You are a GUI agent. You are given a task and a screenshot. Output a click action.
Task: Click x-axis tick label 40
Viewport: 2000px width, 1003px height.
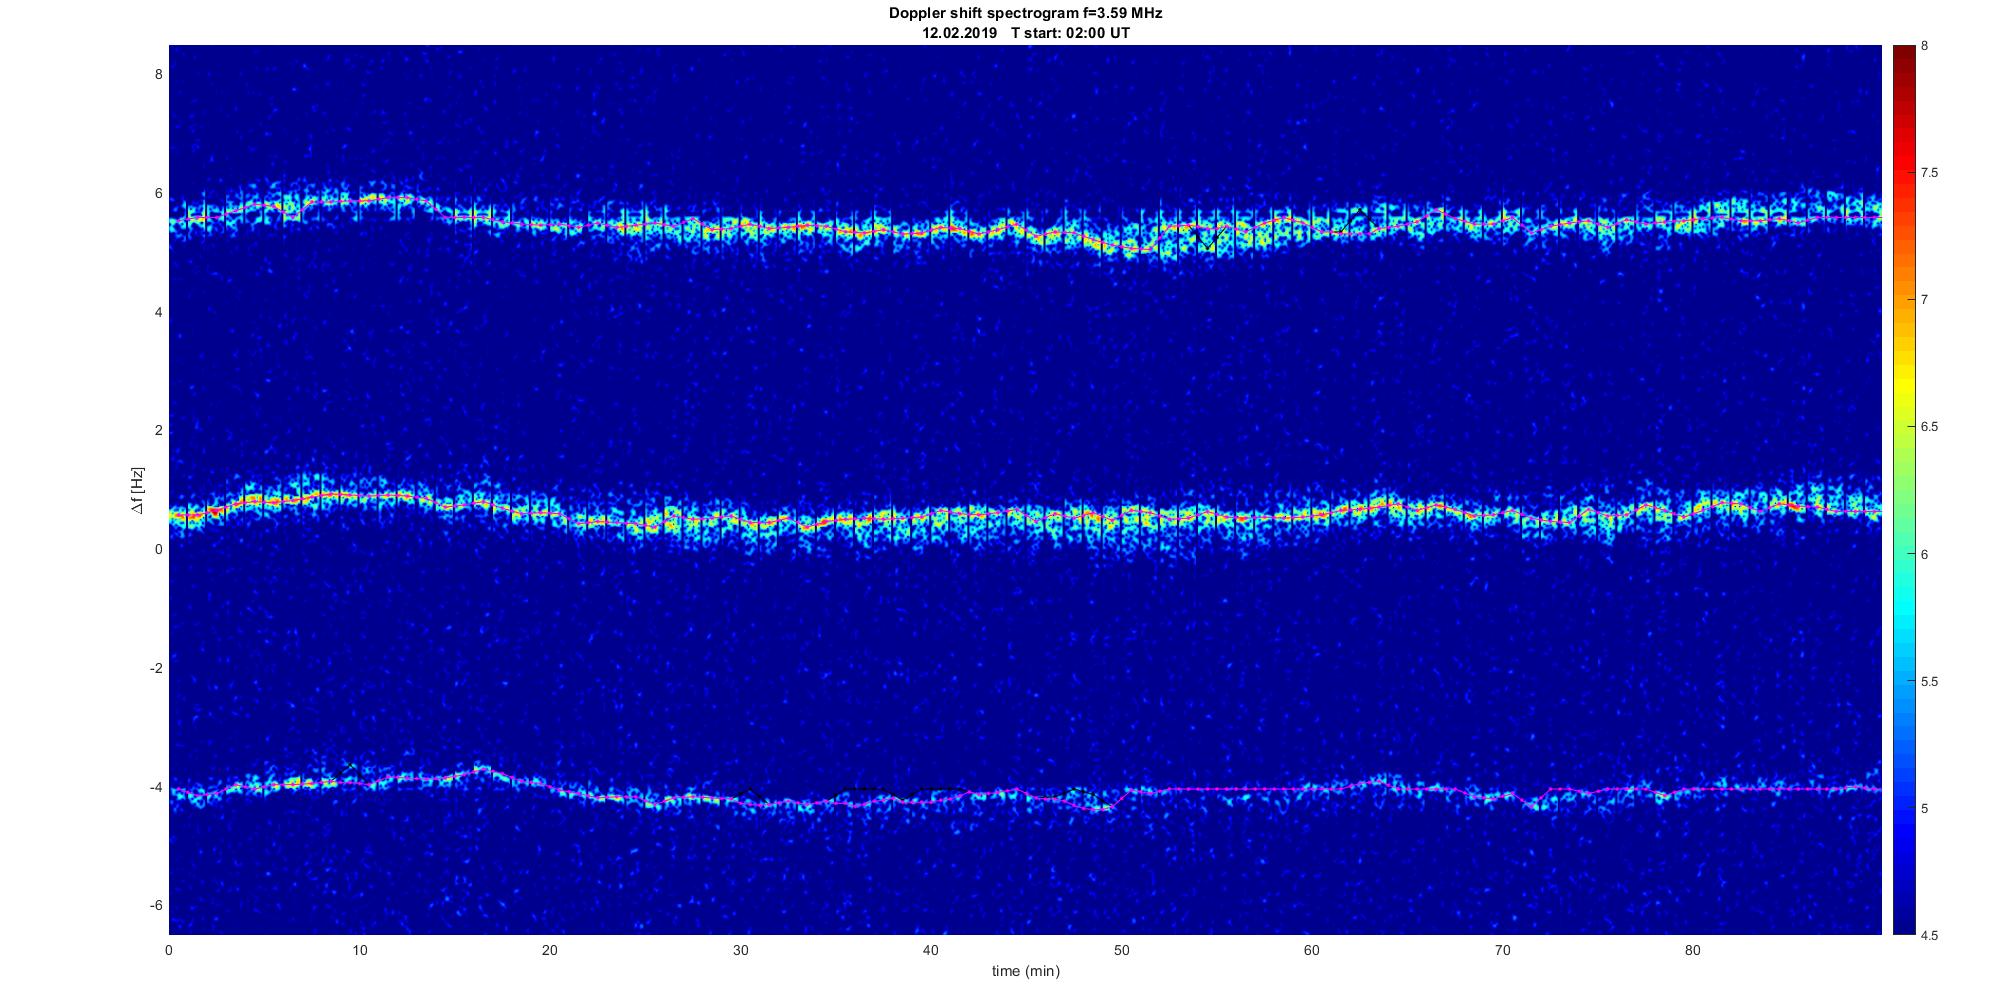tap(931, 950)
